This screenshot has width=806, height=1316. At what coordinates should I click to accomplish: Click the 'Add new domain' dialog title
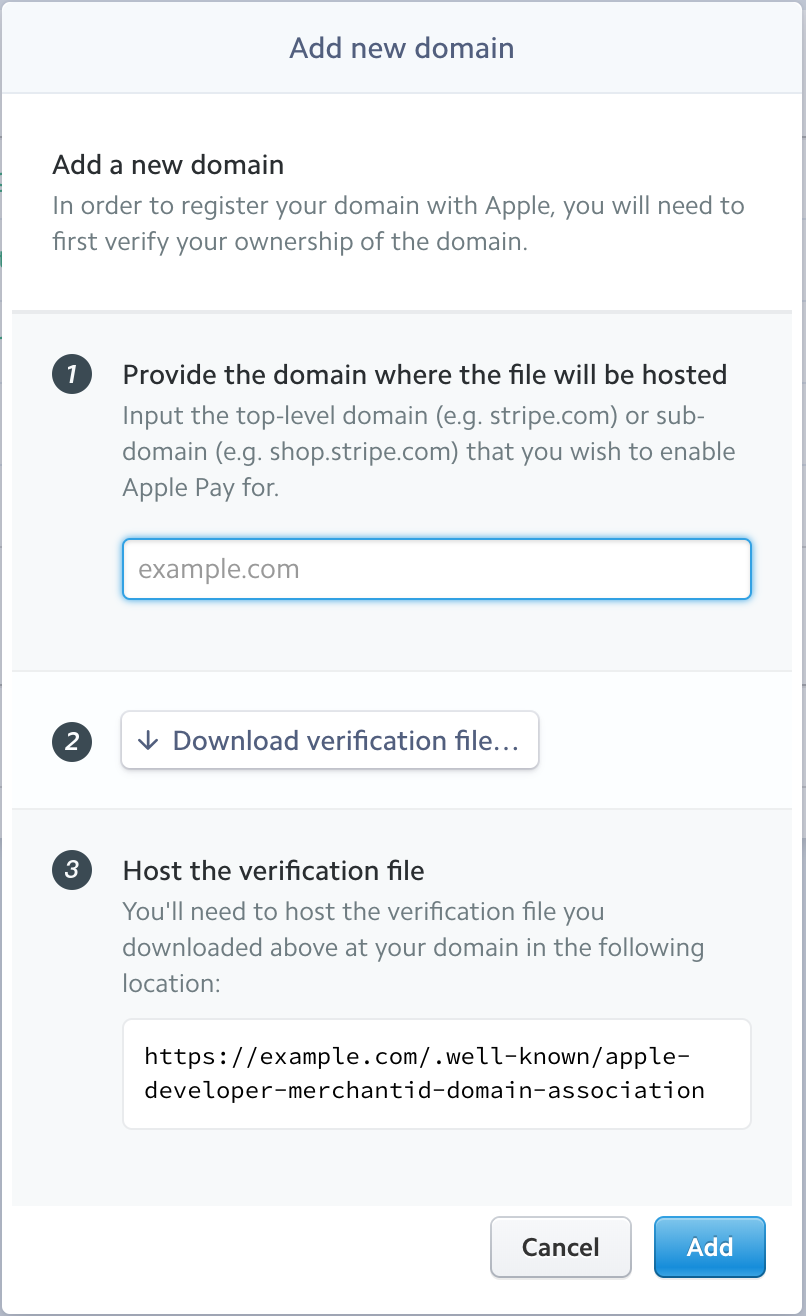tap(402, 48)
